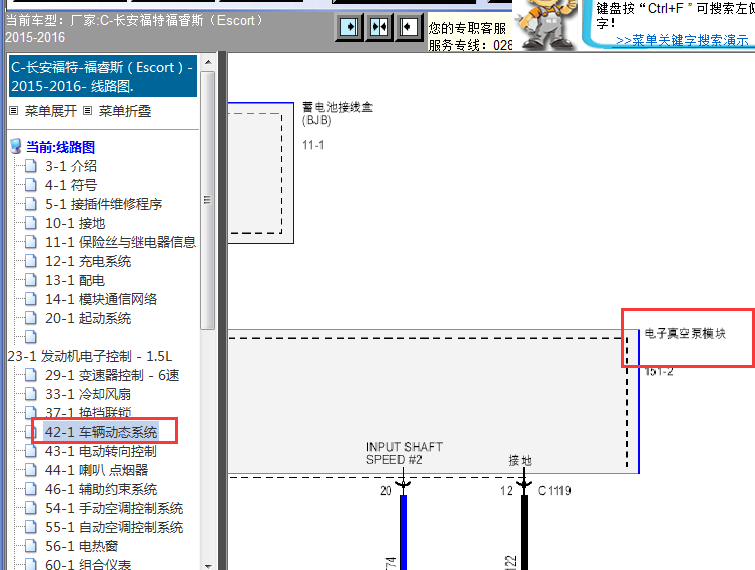Click the blue wire below pin 20

404,532
